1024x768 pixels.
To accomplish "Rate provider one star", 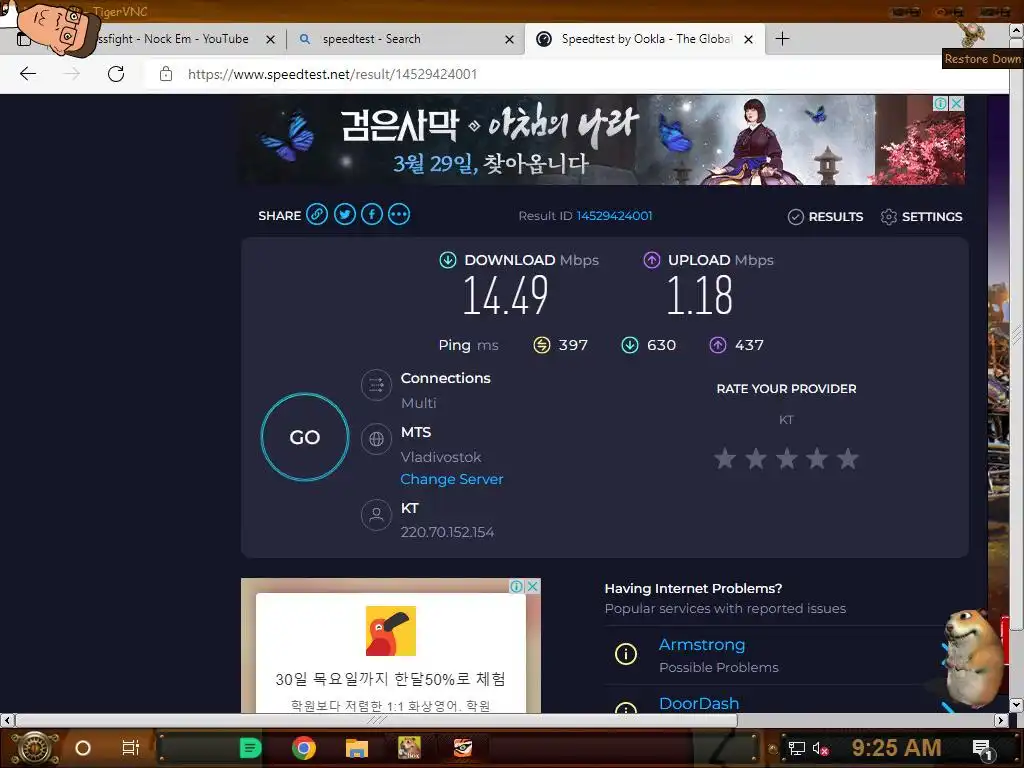I will click(725, 458).
